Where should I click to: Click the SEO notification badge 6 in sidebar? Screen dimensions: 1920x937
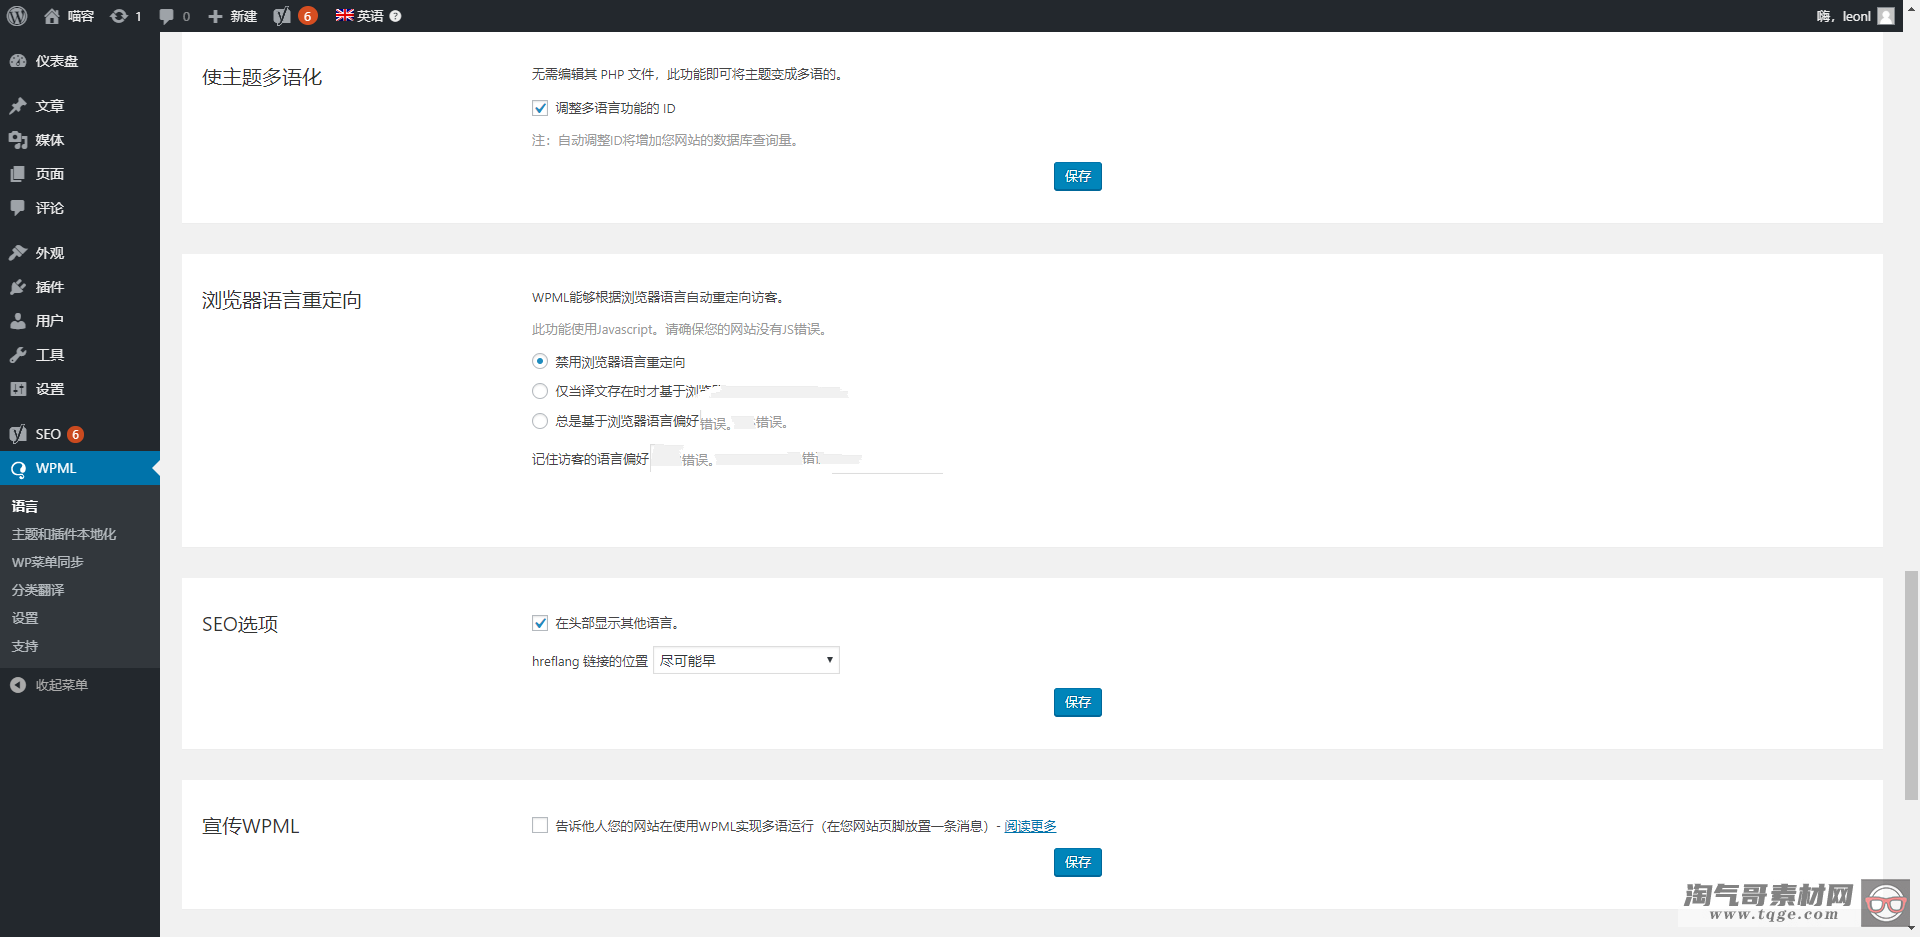[75, 434]
